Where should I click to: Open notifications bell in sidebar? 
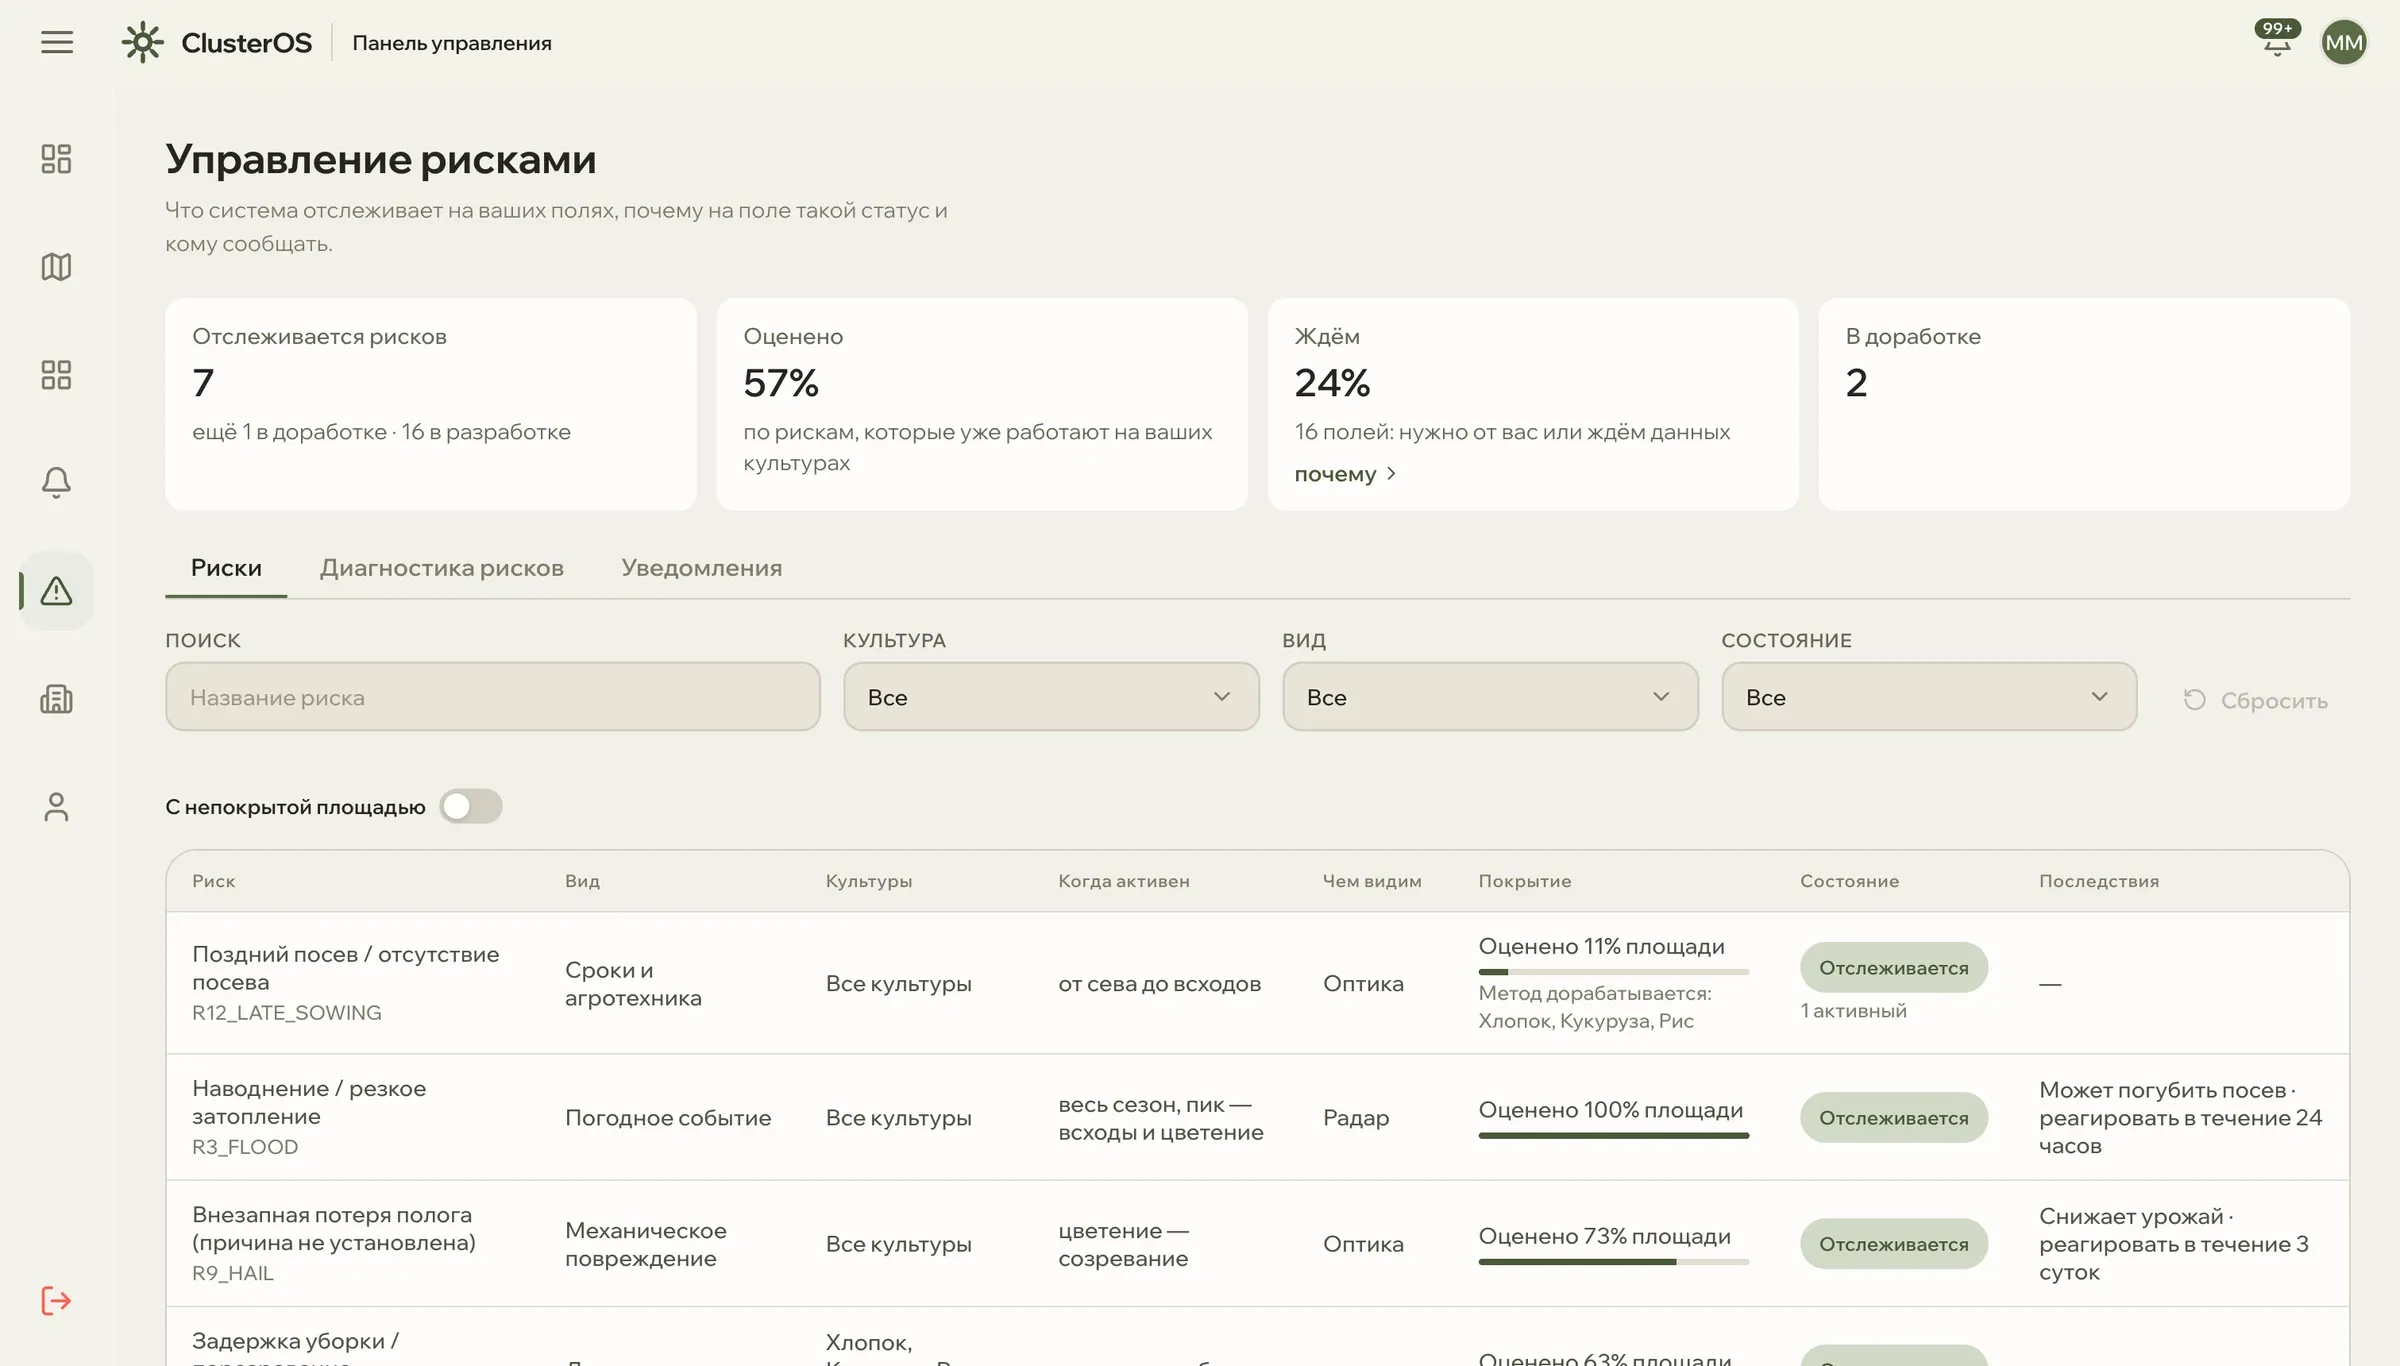click(x=56, y=483)
